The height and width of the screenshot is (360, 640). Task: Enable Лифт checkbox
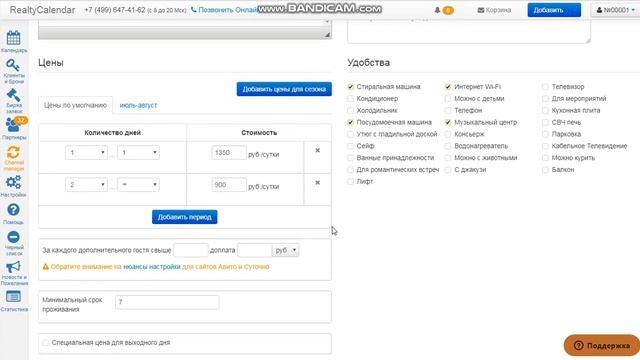pos(351,181)
